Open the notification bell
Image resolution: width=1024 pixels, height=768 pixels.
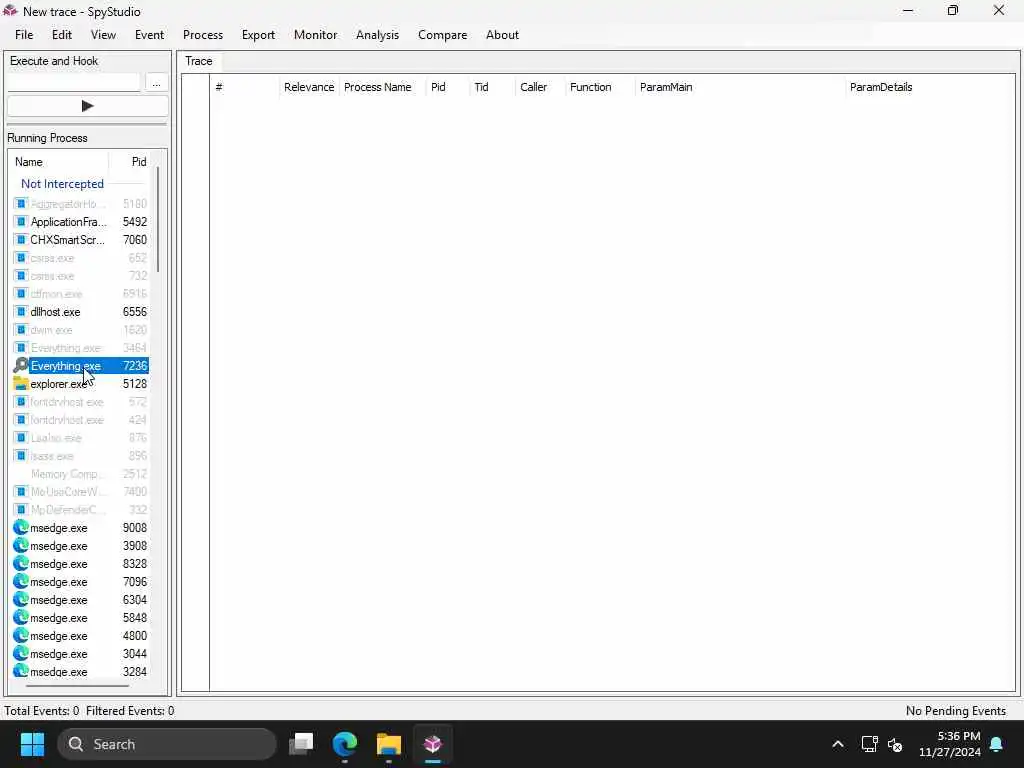coord(996,744)
